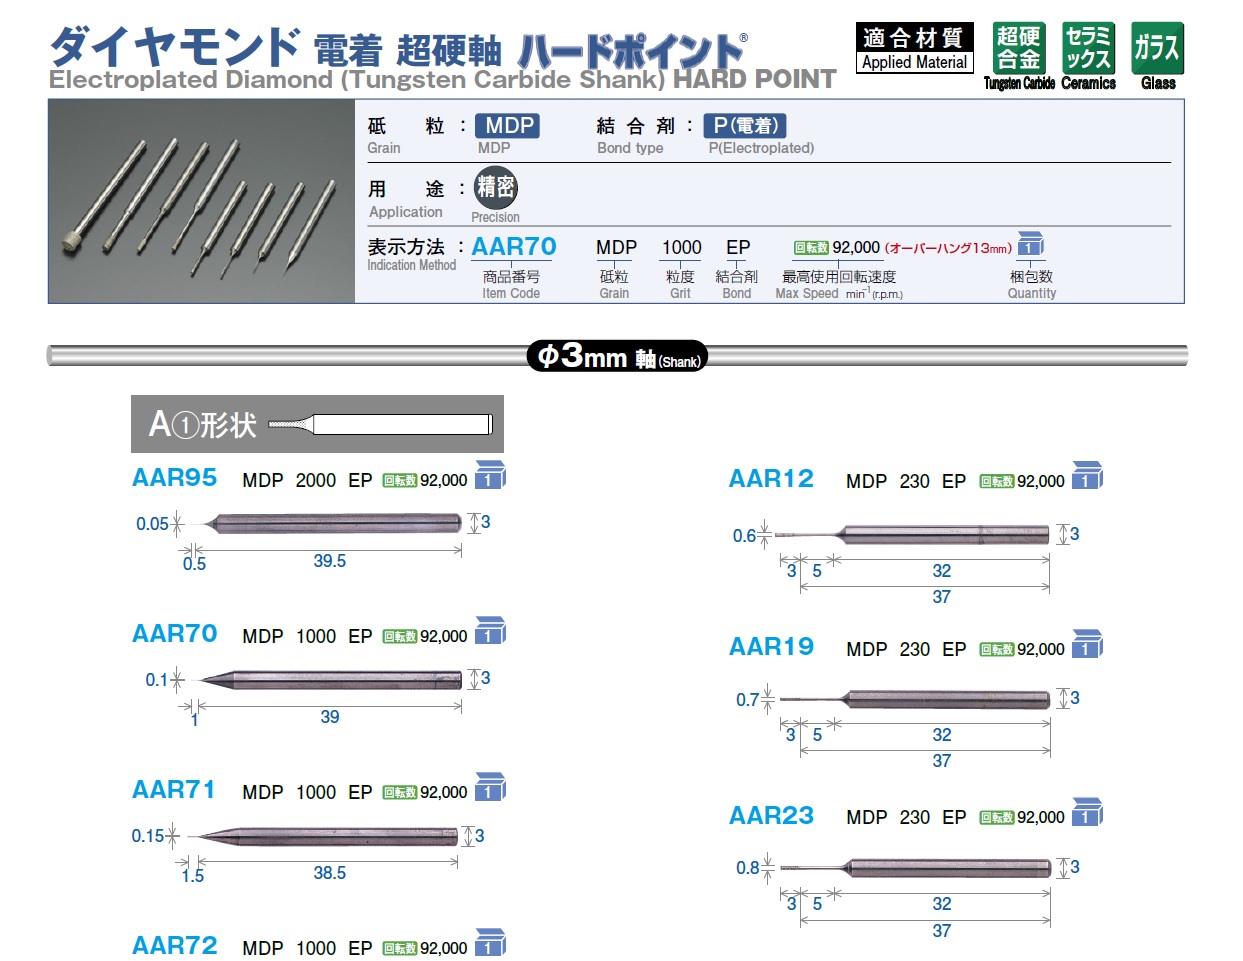The image size is (1243, 961).
Task: Select the Ceramics material badge
Action: tap(1088, 49)
